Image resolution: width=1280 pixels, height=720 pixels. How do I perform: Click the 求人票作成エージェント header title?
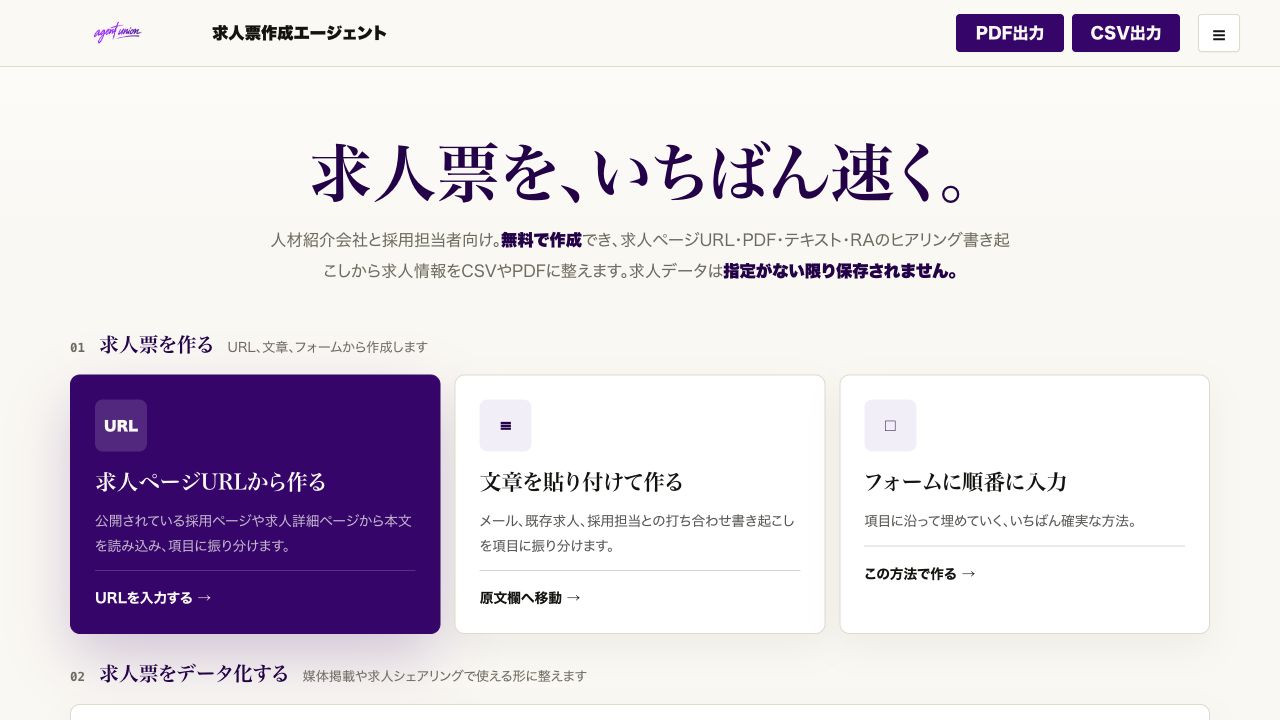tap(299, 33)
